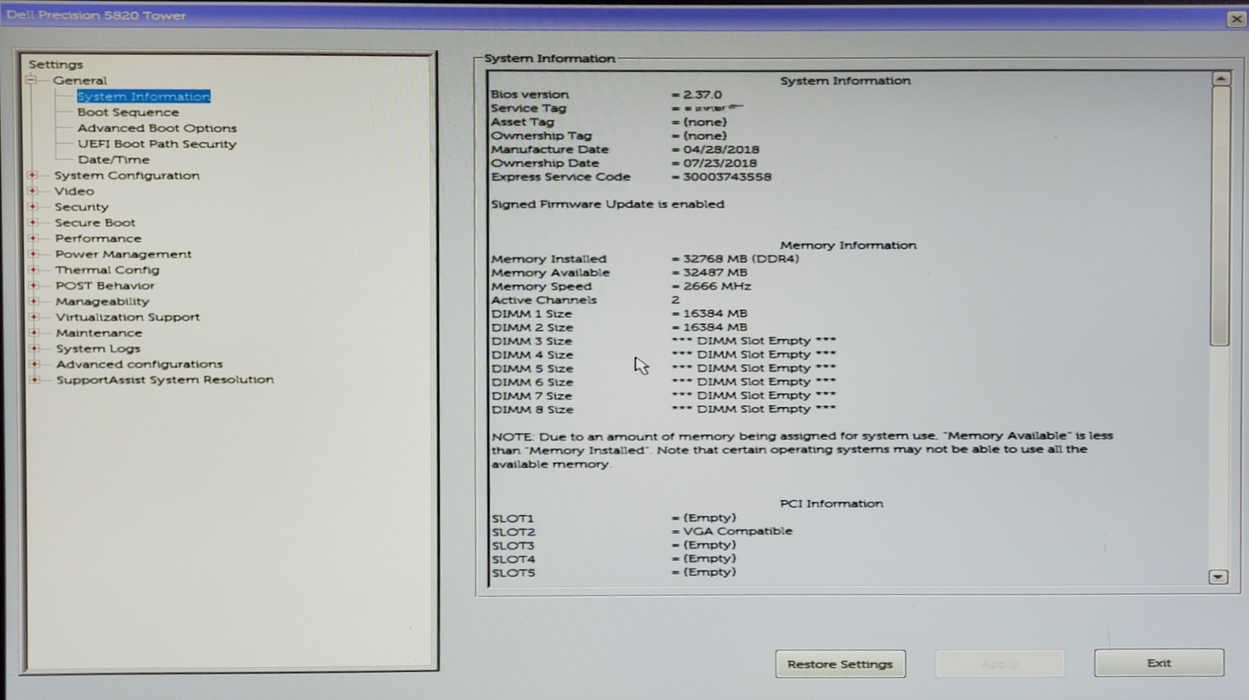Expand the System Logs node
Screen dimensions: 1249x700
coord(33,349)
